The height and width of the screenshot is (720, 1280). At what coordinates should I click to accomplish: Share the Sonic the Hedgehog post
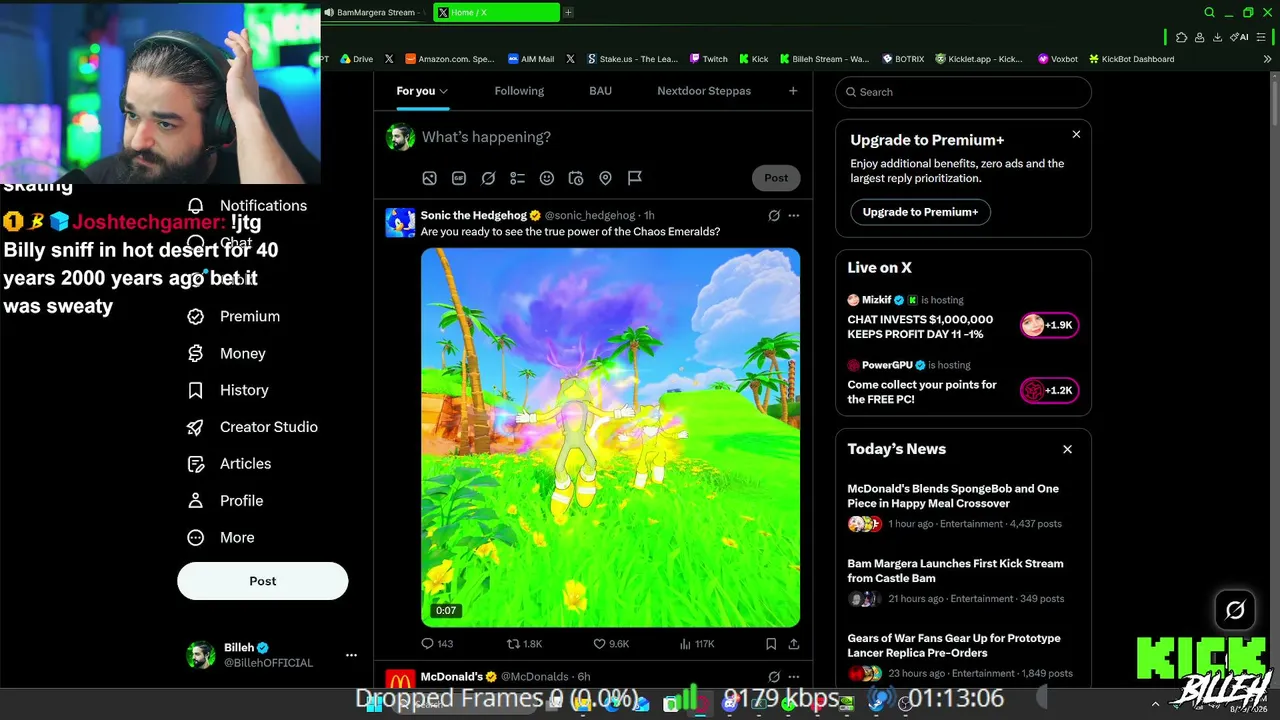[x=794, y=644]
